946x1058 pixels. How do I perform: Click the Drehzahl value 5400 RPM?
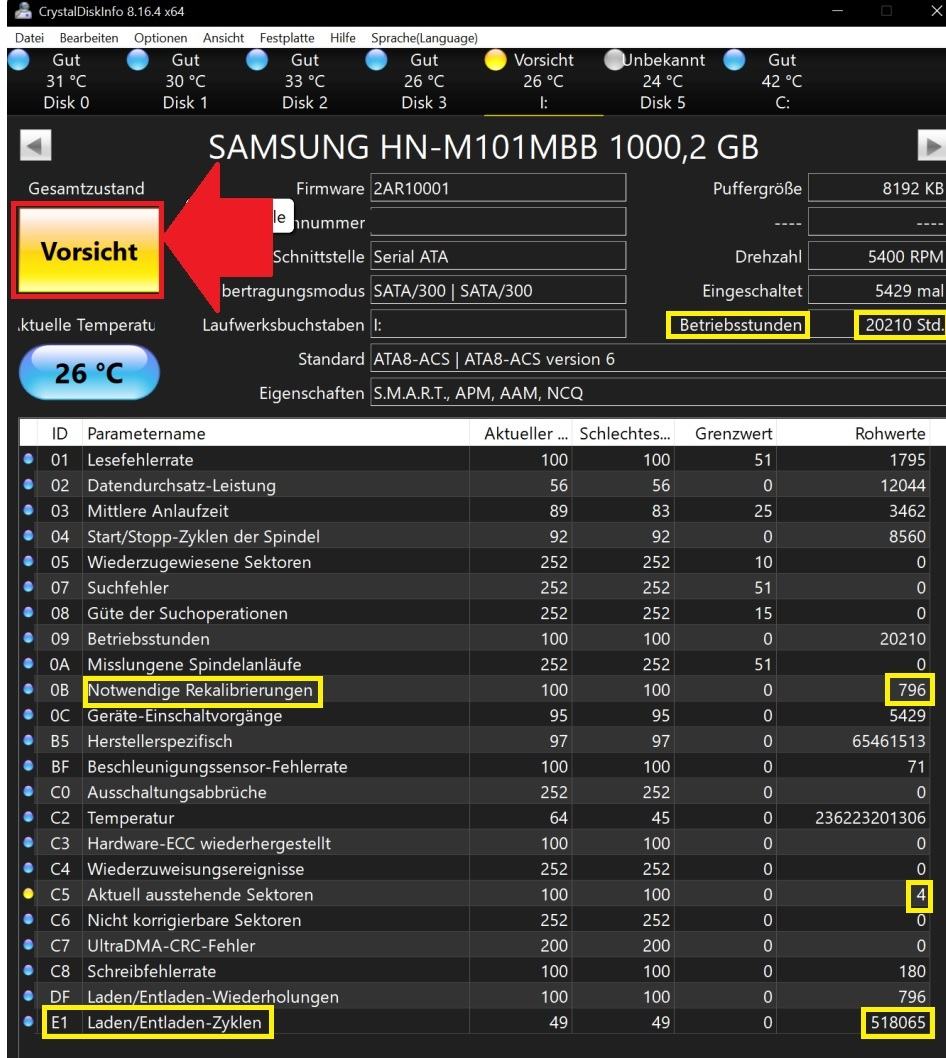pyautogui.click(x=877, y=256)
